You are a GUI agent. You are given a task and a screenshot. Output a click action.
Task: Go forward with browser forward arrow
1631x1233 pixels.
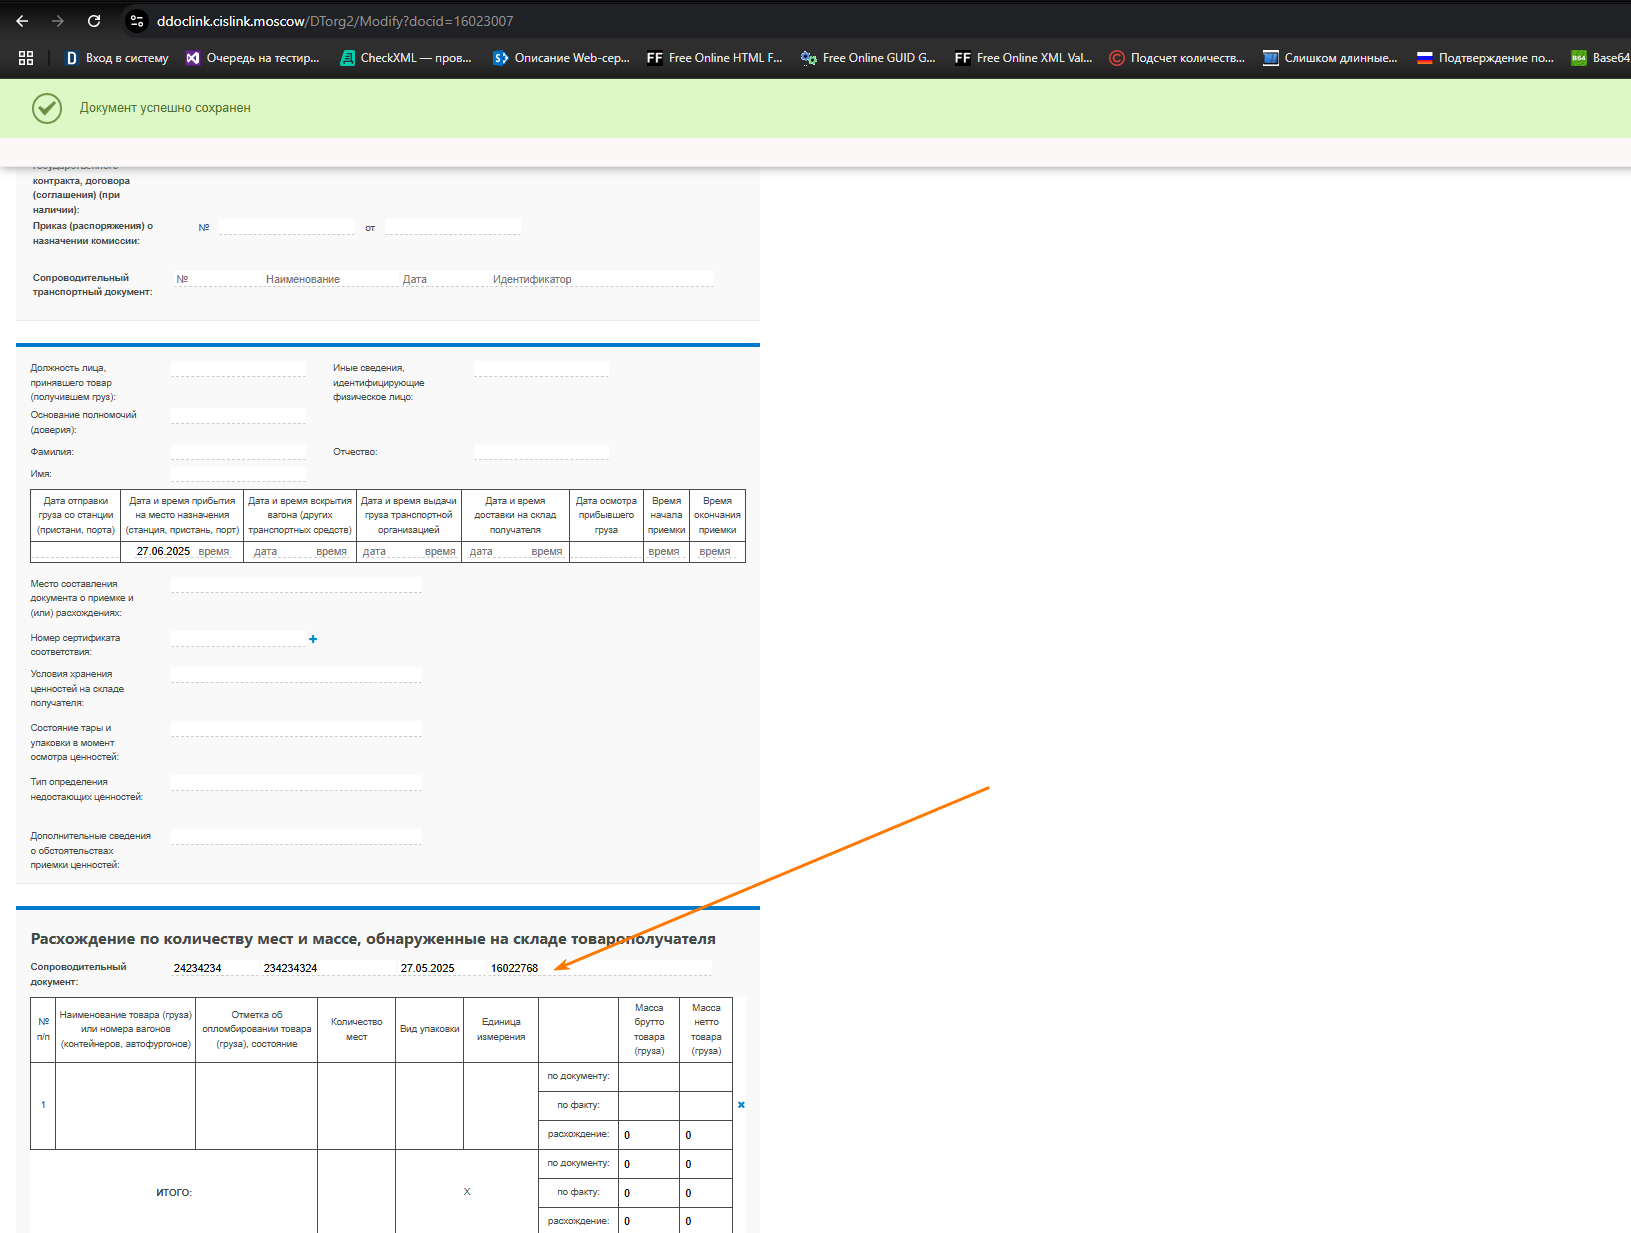pyautogui.click(x=58, y=21)
